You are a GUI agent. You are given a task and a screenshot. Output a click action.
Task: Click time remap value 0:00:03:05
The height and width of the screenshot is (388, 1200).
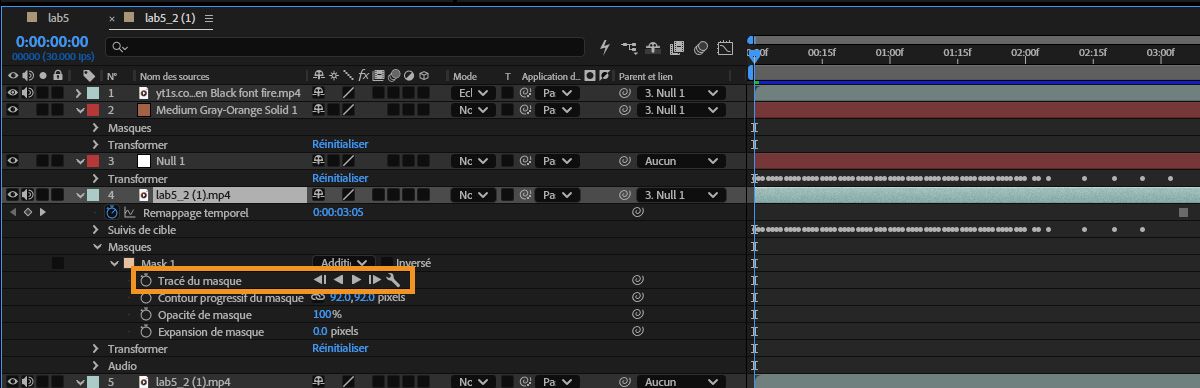338,212
